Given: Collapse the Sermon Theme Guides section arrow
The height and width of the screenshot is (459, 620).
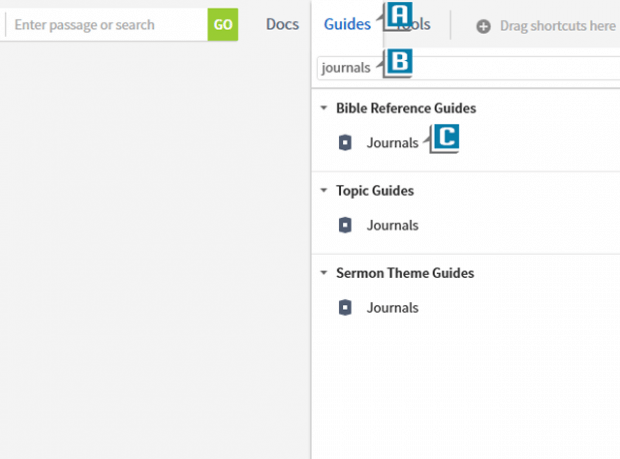Looking at the screenshot, I should coord(324,273).
